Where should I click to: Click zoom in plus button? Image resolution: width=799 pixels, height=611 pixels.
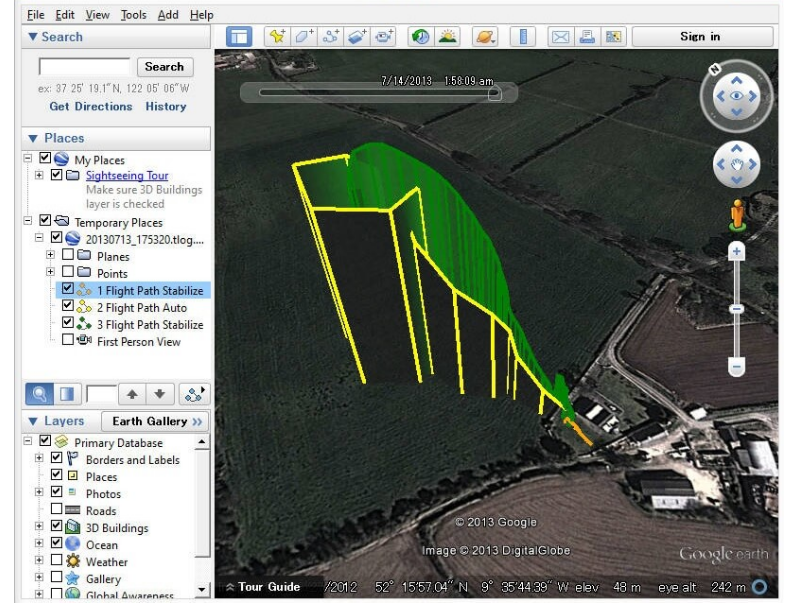[736, 252]
